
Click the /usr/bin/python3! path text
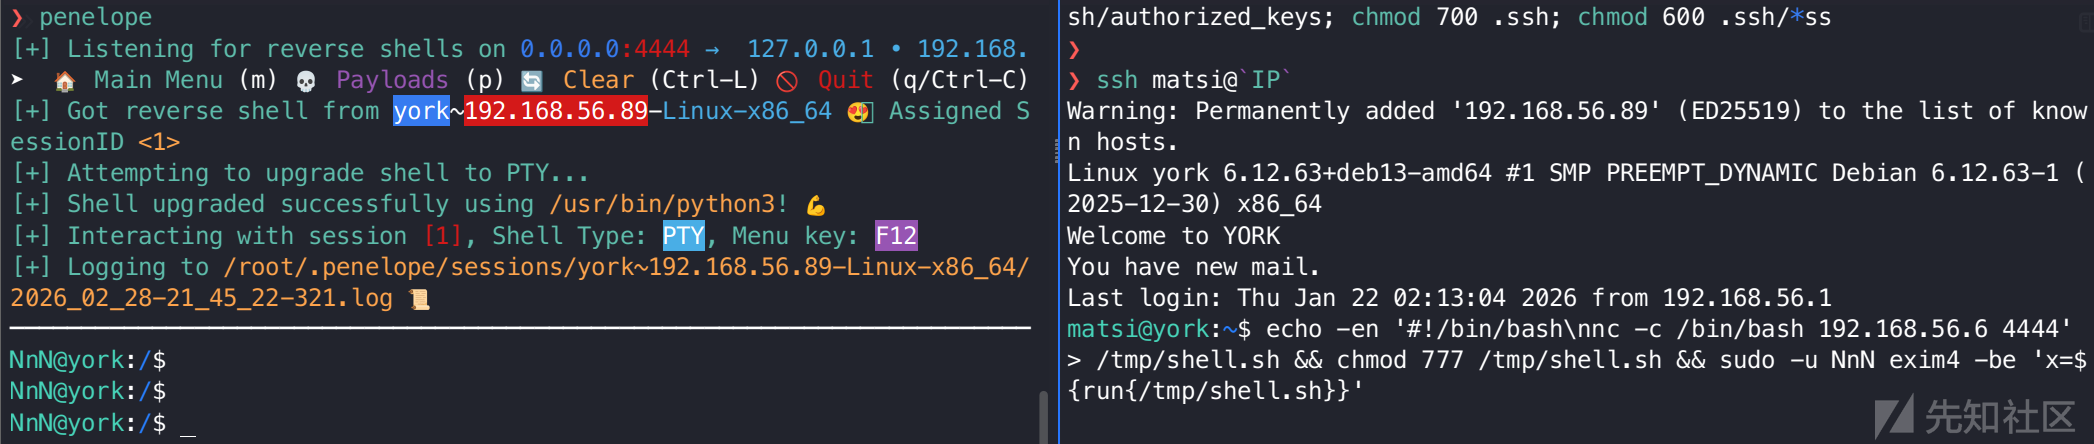[x=669, y=204]
